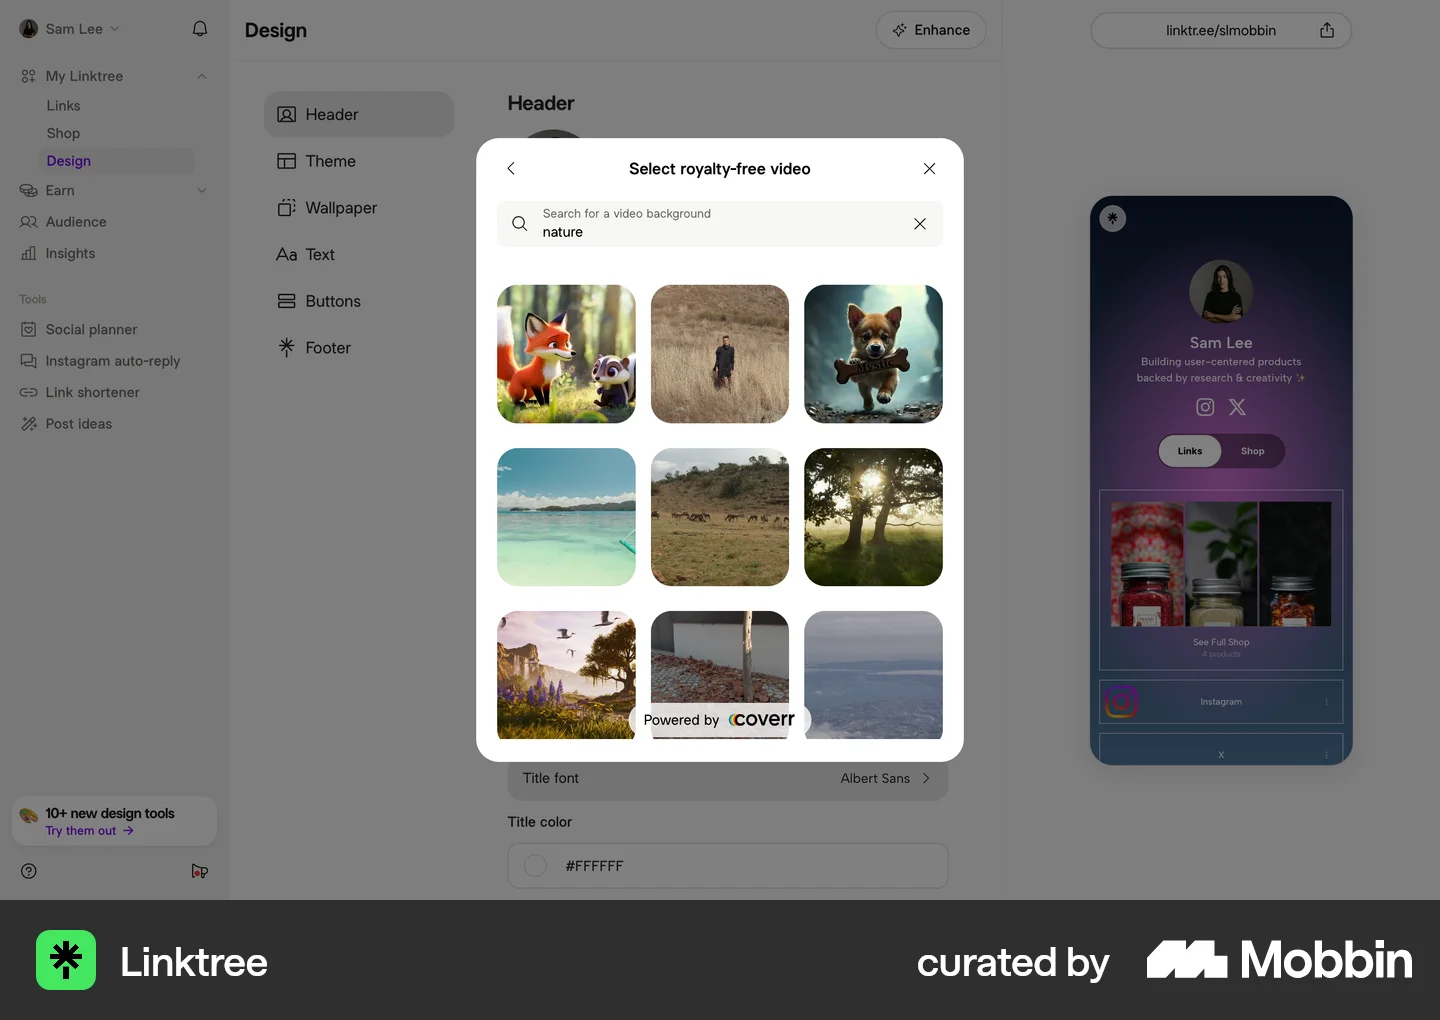The height and width of the screenshot is (1020, 1440).
Task: Select the Header design tab
Action: 359,115
